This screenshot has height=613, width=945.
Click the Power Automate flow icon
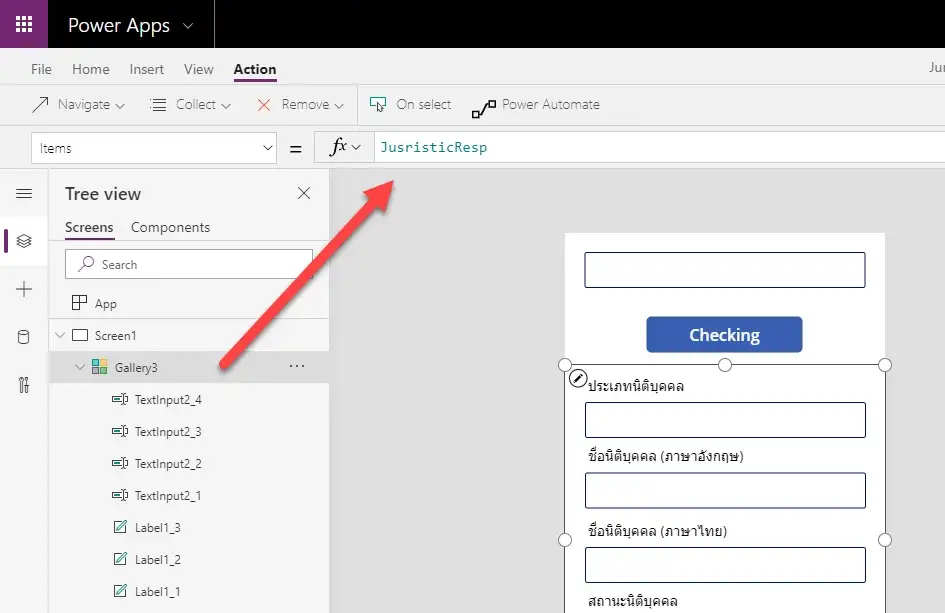(x=483, y=108)
